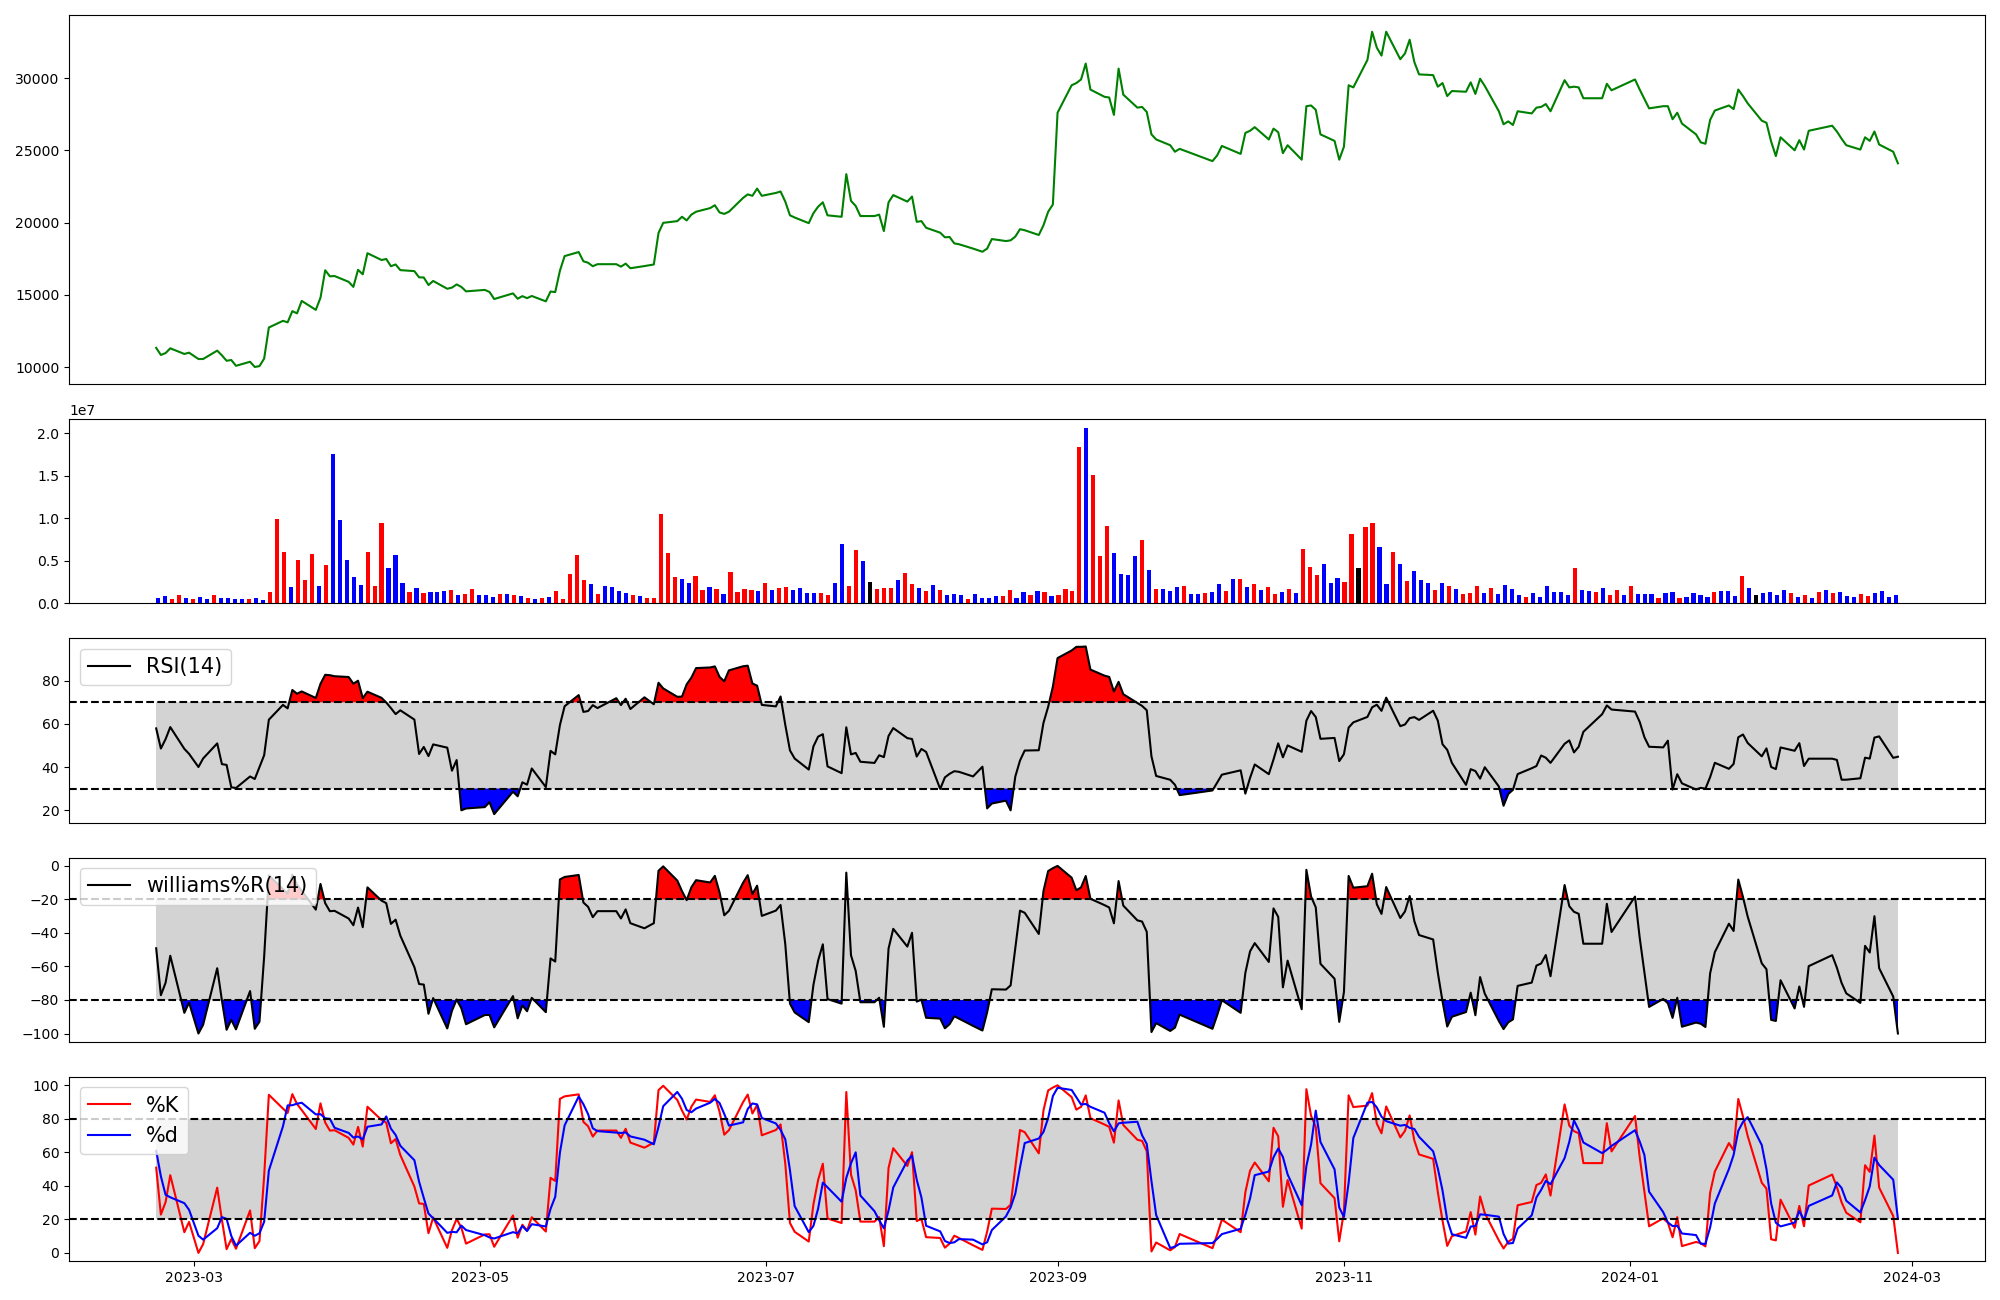
Task: Click the %K legend label
Action: [x=162, y=1104]
